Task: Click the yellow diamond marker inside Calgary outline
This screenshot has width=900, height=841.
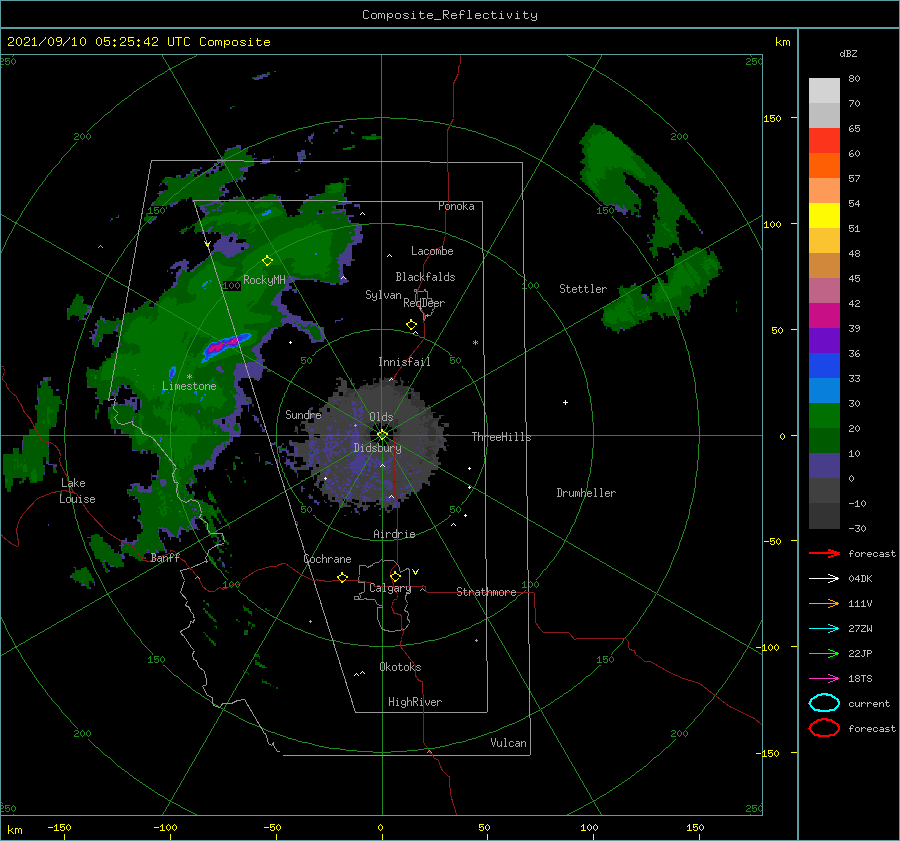Action: 395,576
